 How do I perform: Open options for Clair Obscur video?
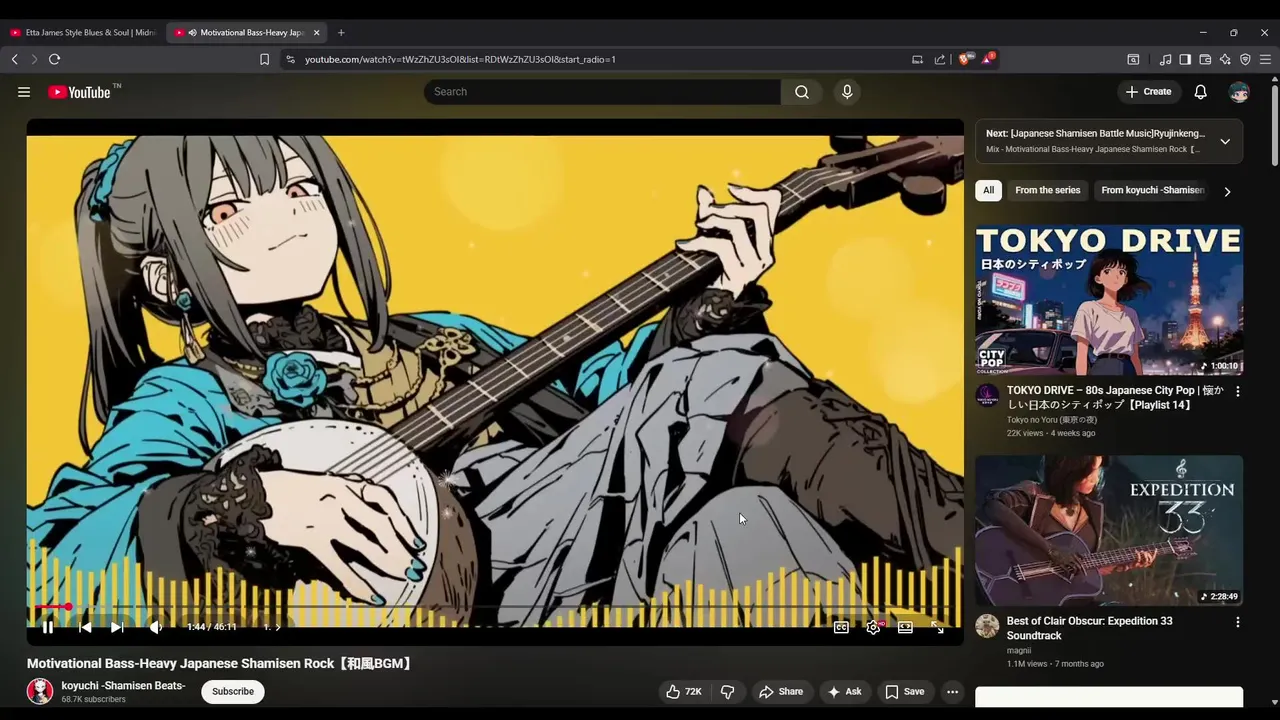point(1237,622)
